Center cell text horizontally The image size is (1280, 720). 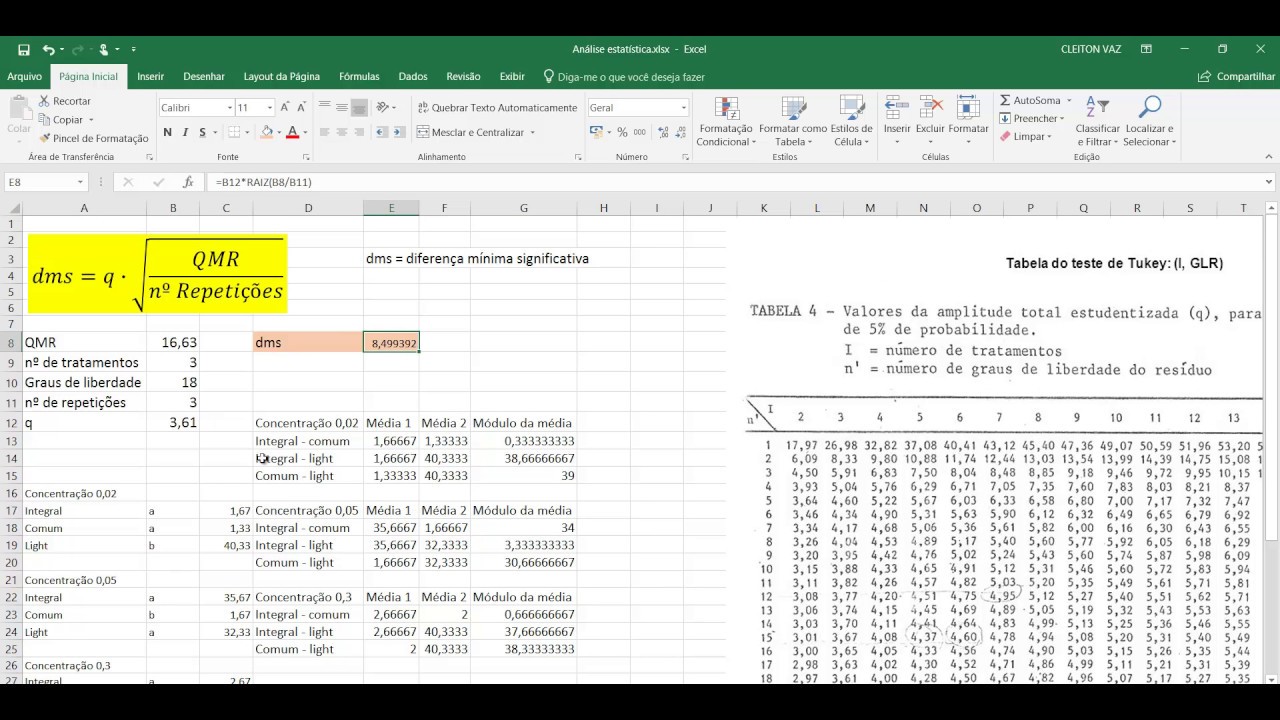(342, 132)
